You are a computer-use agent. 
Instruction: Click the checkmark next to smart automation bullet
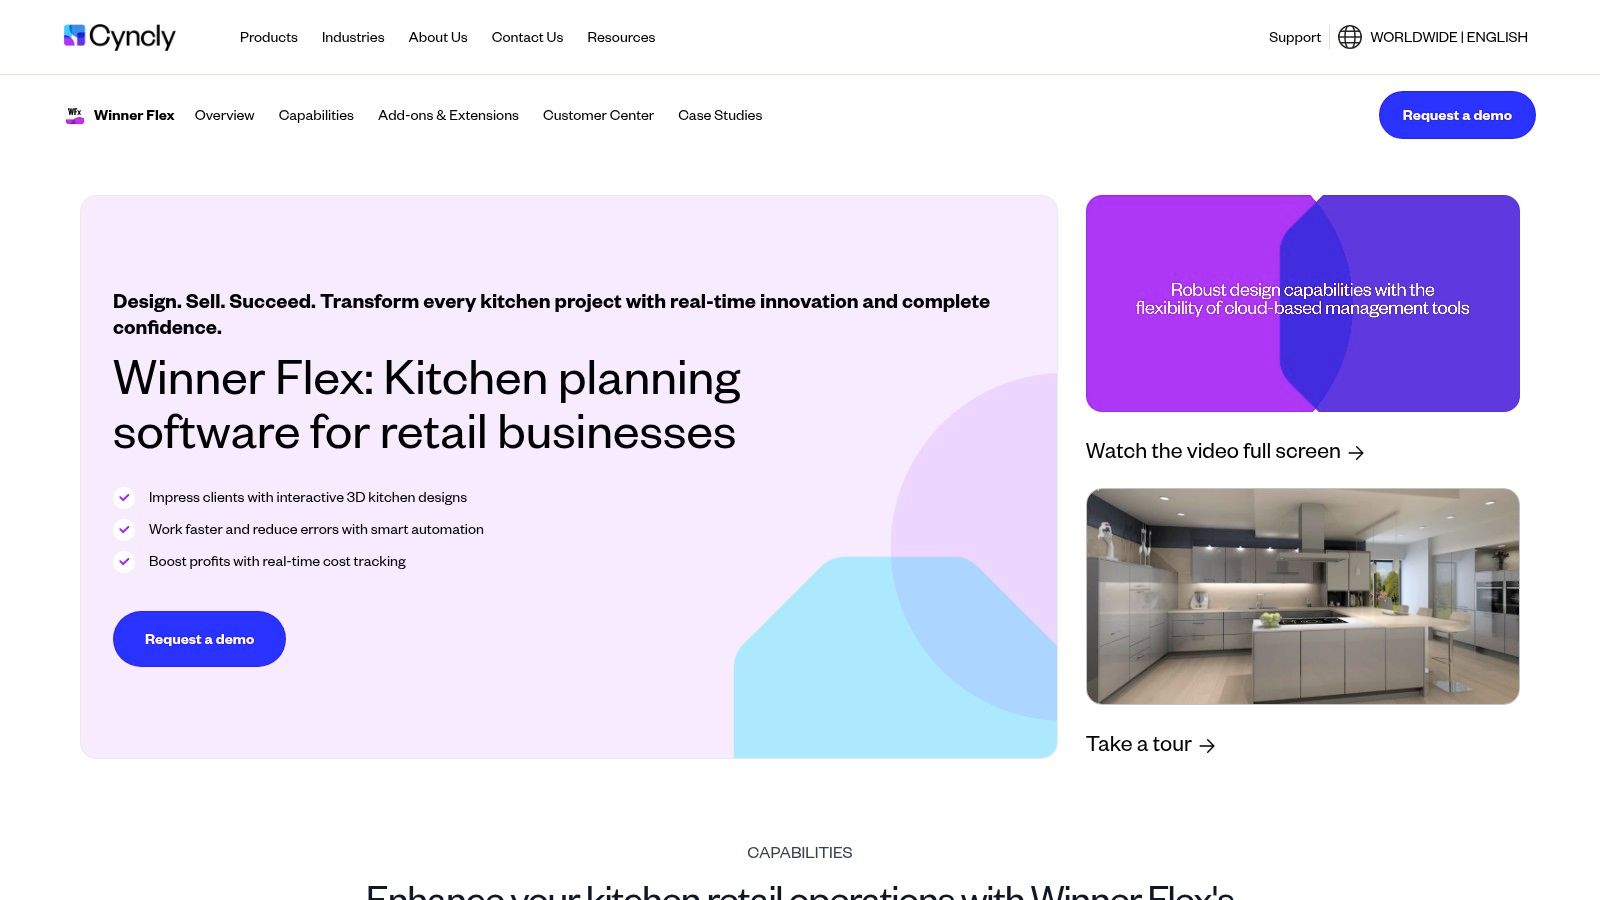124,529
